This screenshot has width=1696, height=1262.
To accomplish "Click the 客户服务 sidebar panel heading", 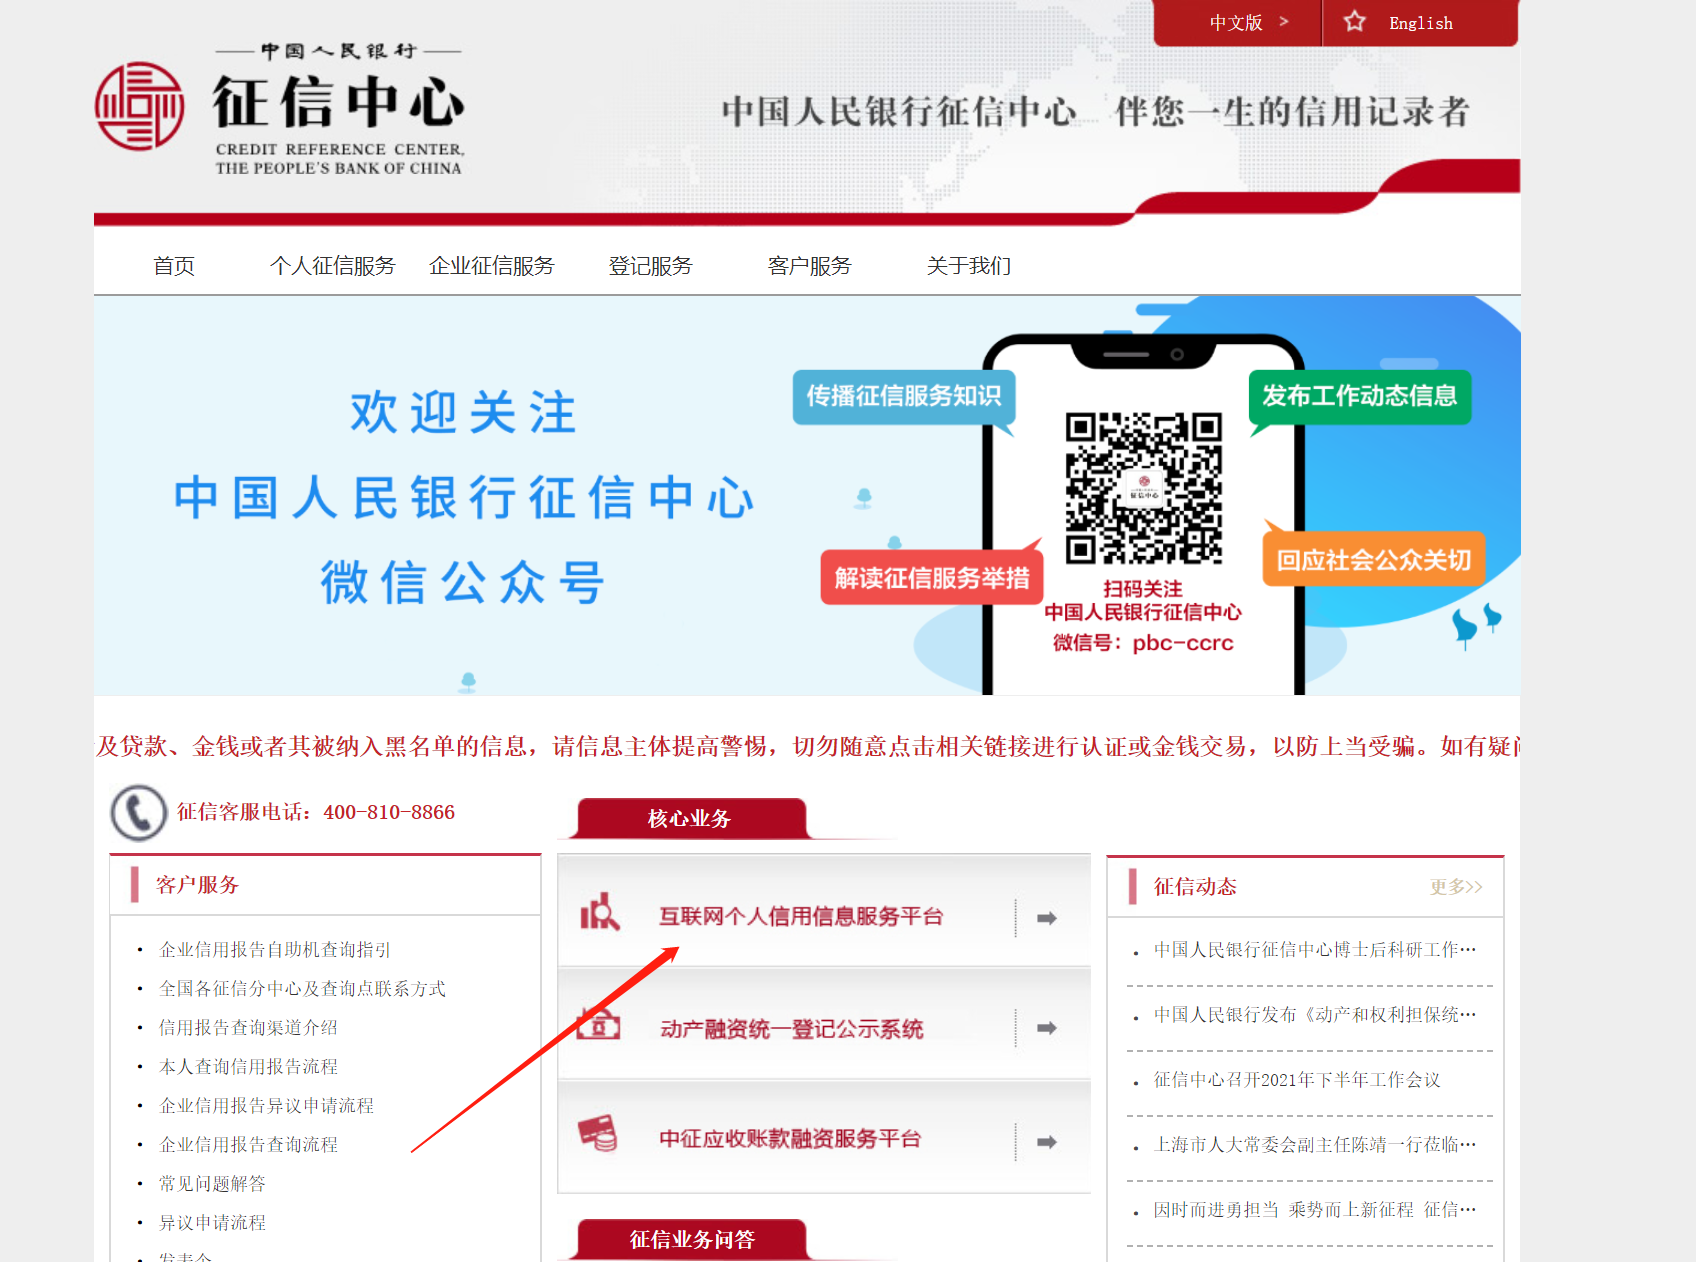I will [197, 885].
